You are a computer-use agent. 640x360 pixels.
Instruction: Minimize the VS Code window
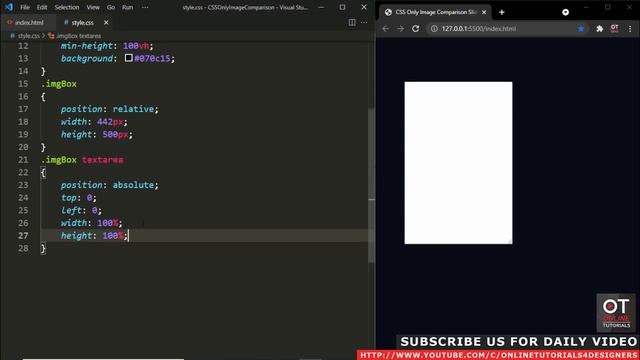tap(322, 7)
